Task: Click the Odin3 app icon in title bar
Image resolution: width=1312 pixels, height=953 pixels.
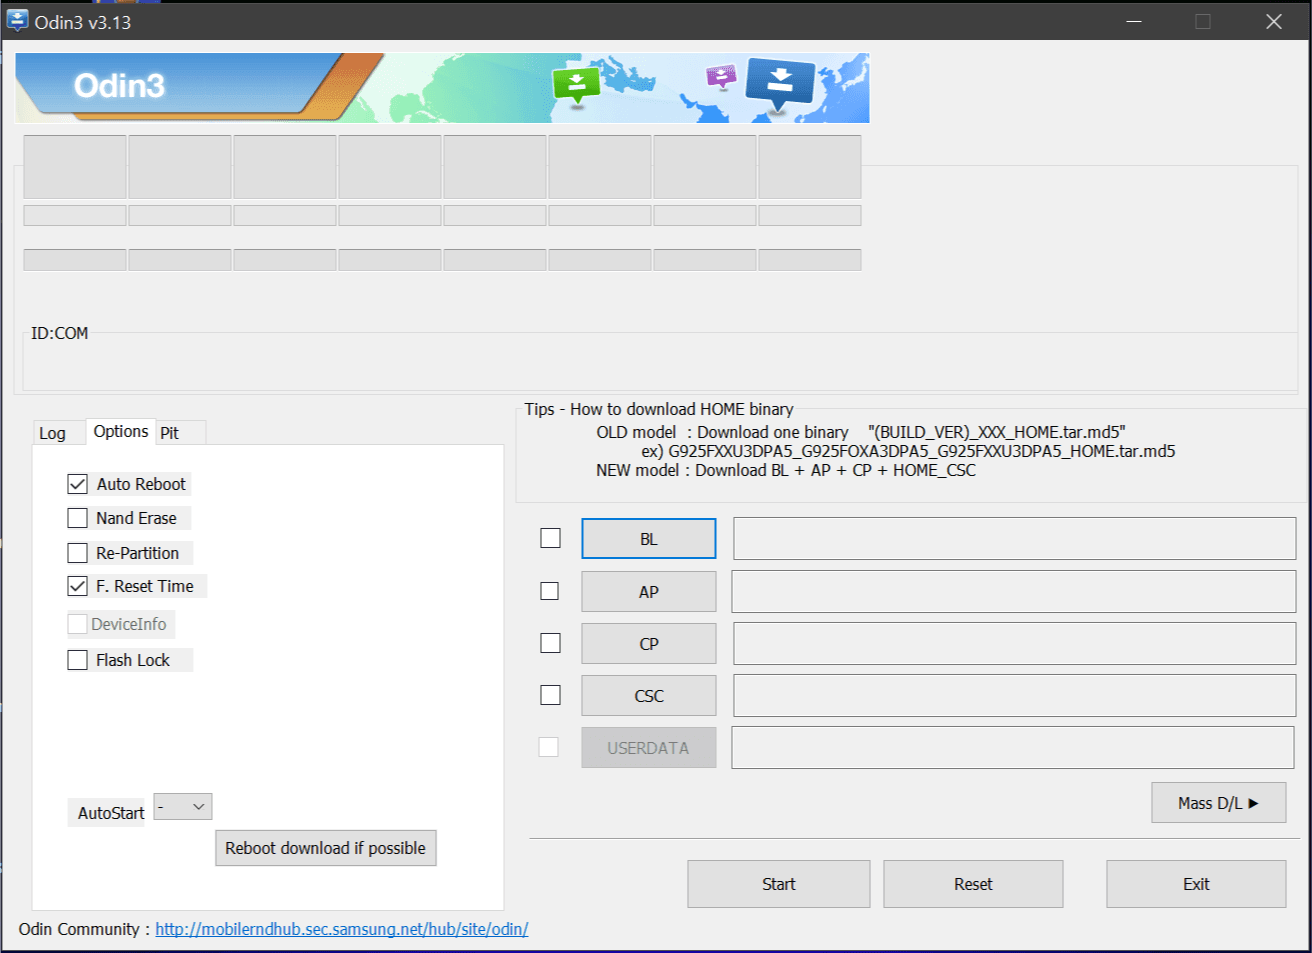Action: 18,21
